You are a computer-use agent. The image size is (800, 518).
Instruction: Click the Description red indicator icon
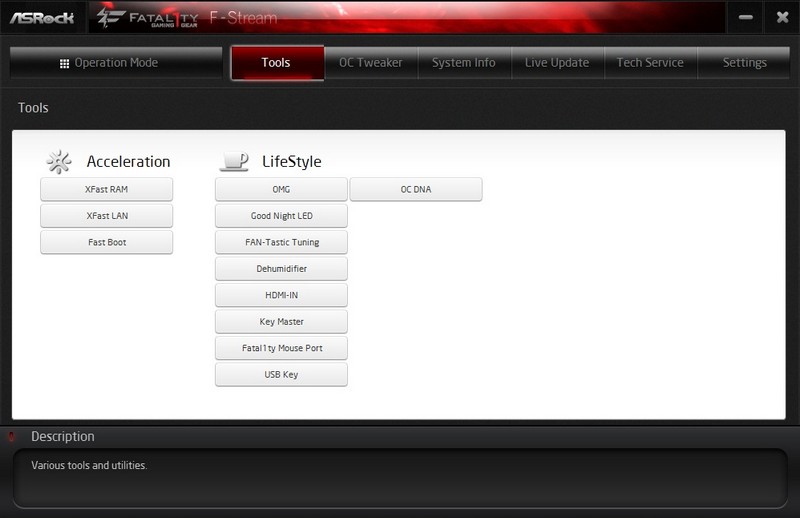[11, 436]
